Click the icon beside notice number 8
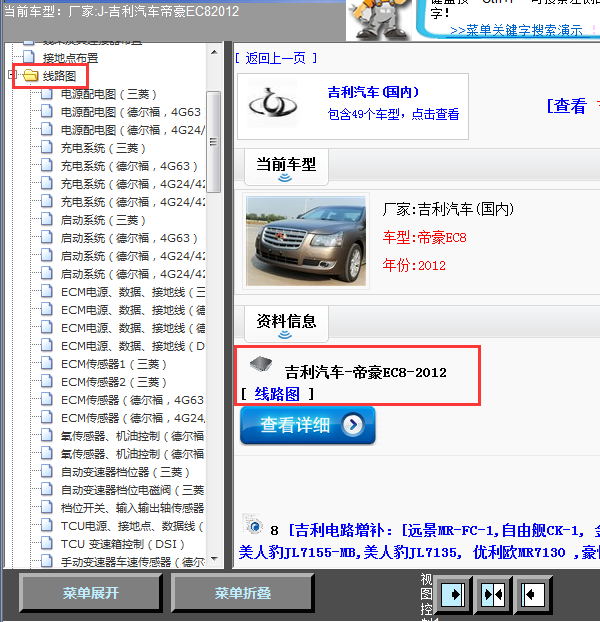The width and height of the screenshot is (600, 622). coord(253,524)
